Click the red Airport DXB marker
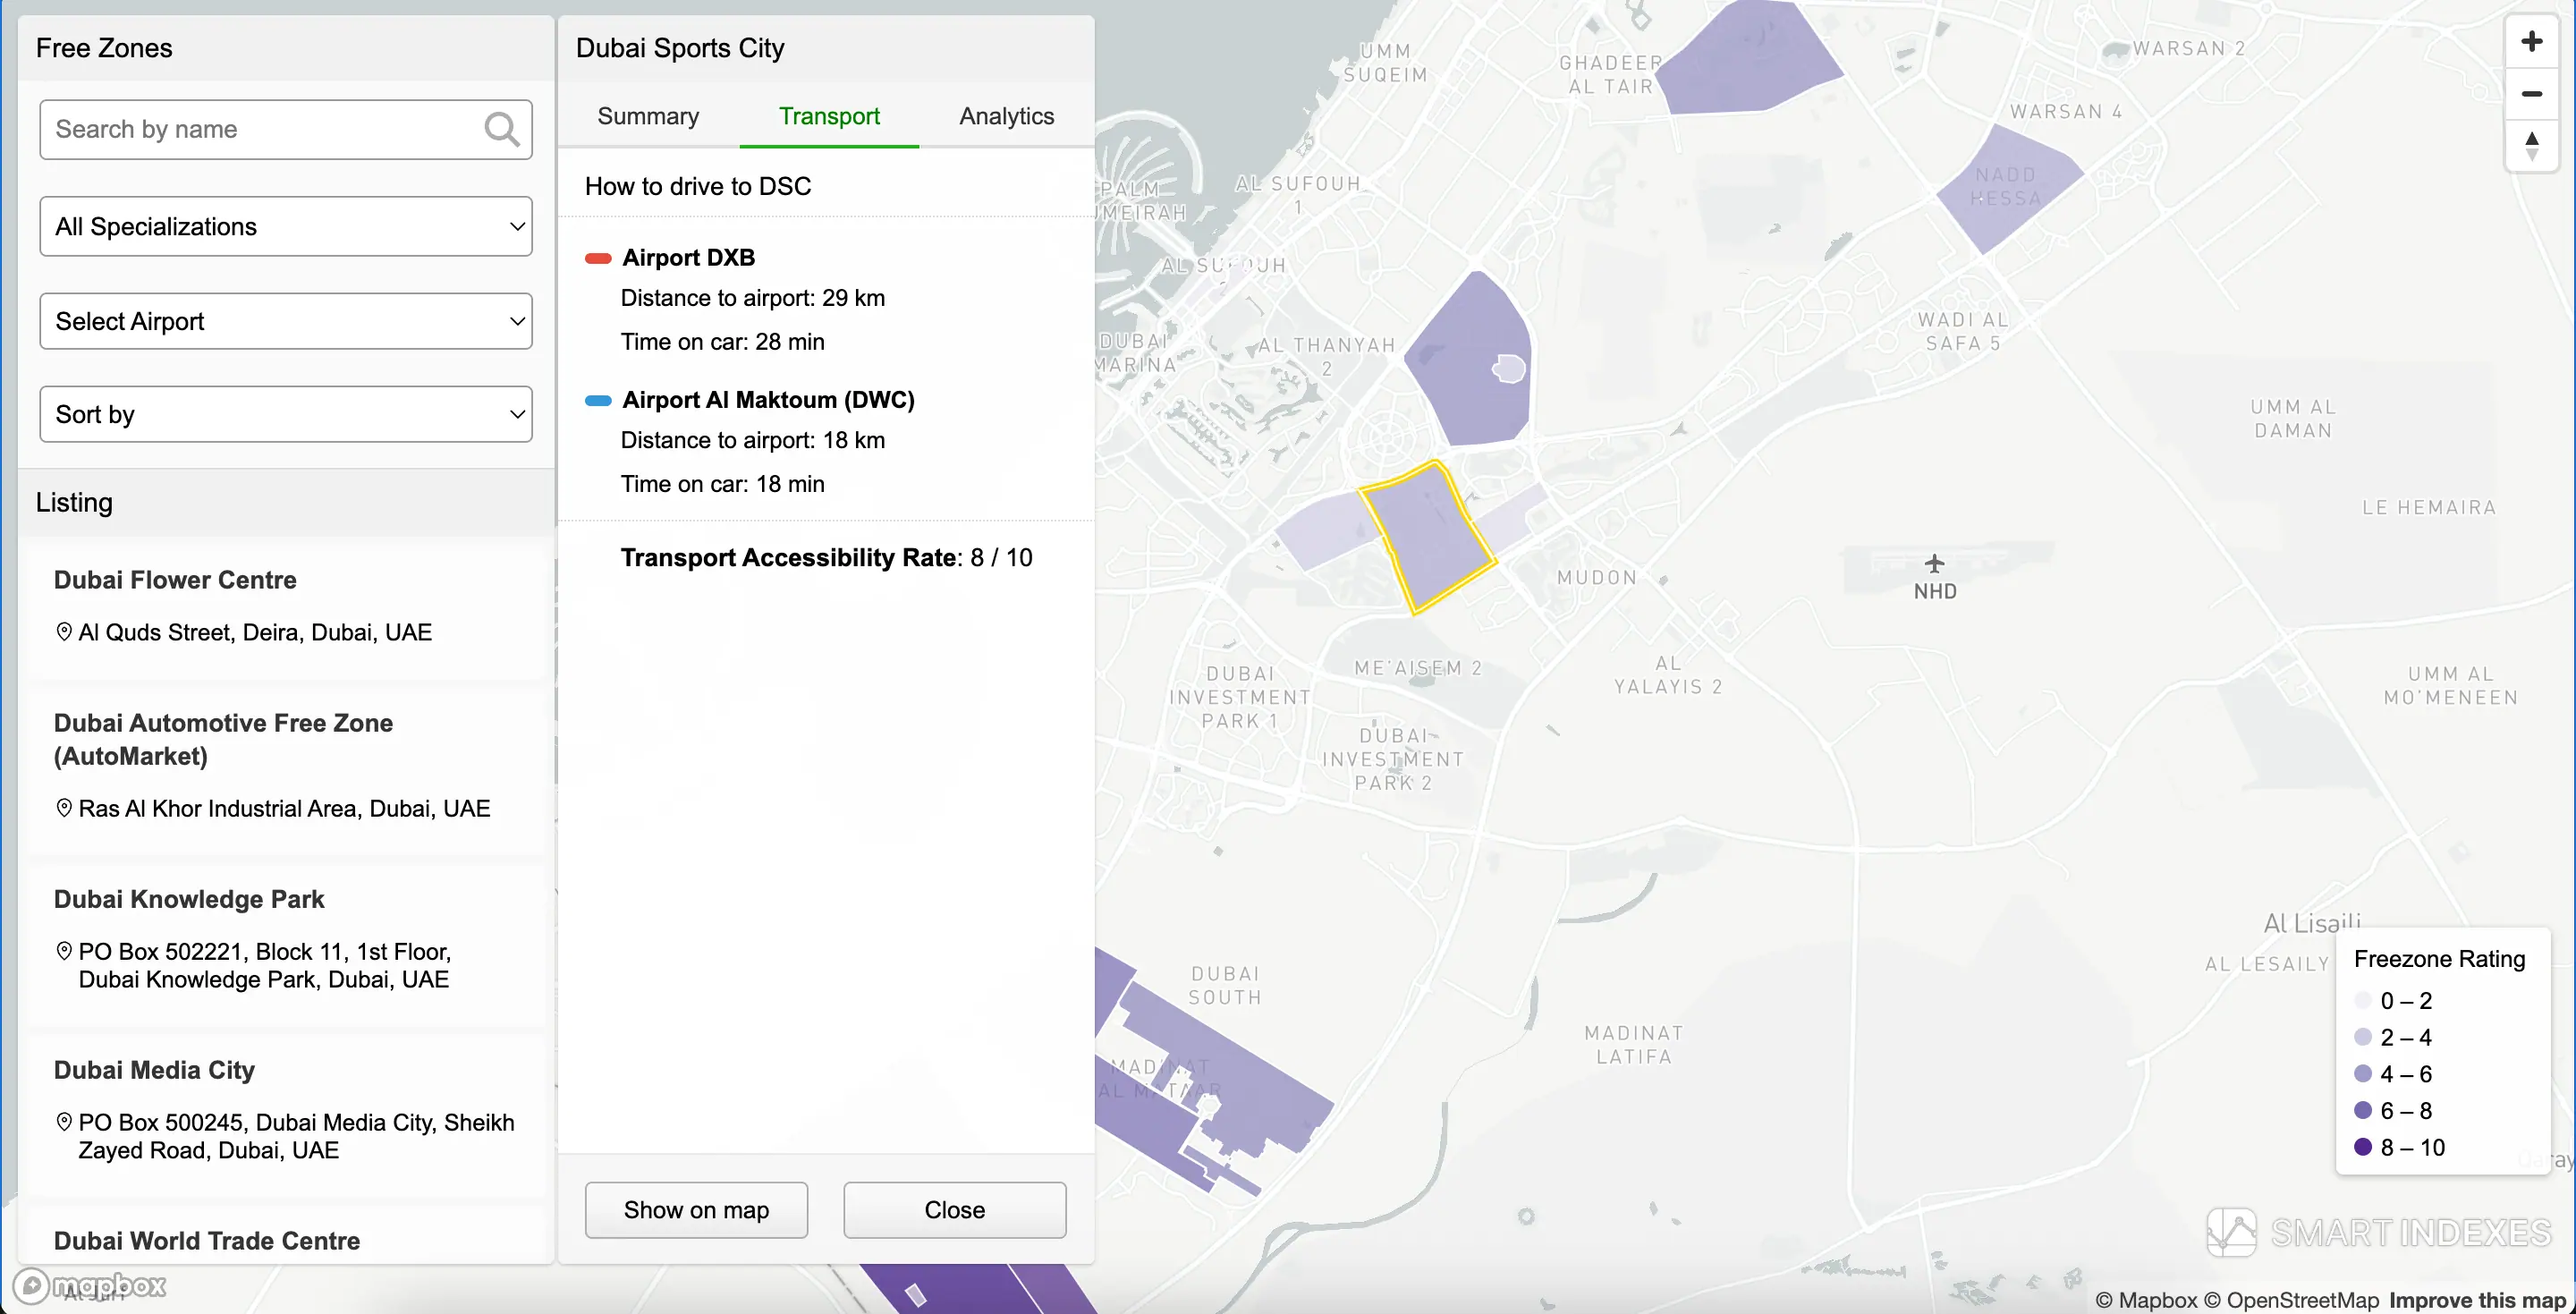This screenshot has width=2576, height=1314. point(598,258)
